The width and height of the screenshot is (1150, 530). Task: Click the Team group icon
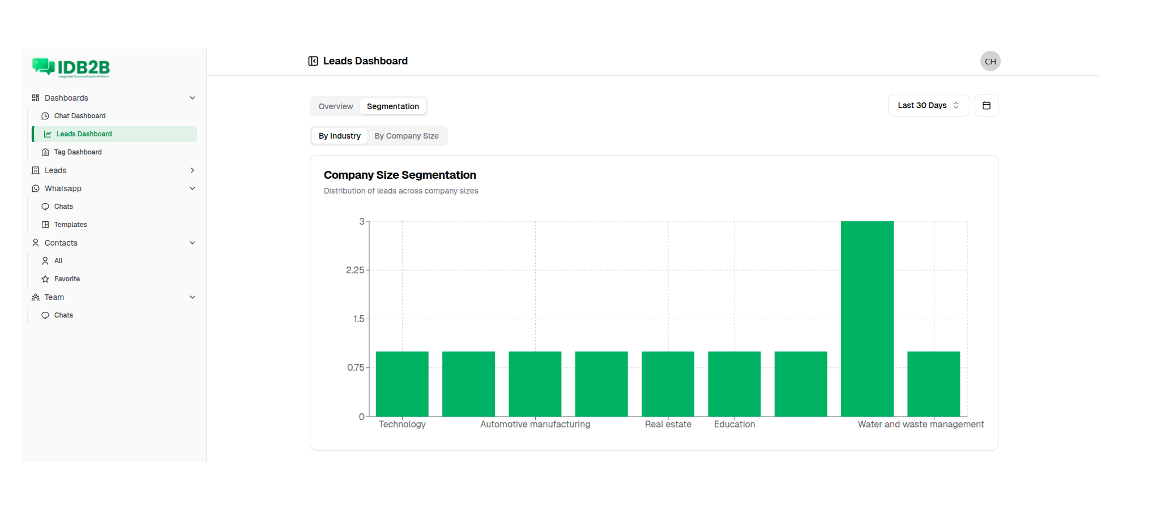(35, 297)
